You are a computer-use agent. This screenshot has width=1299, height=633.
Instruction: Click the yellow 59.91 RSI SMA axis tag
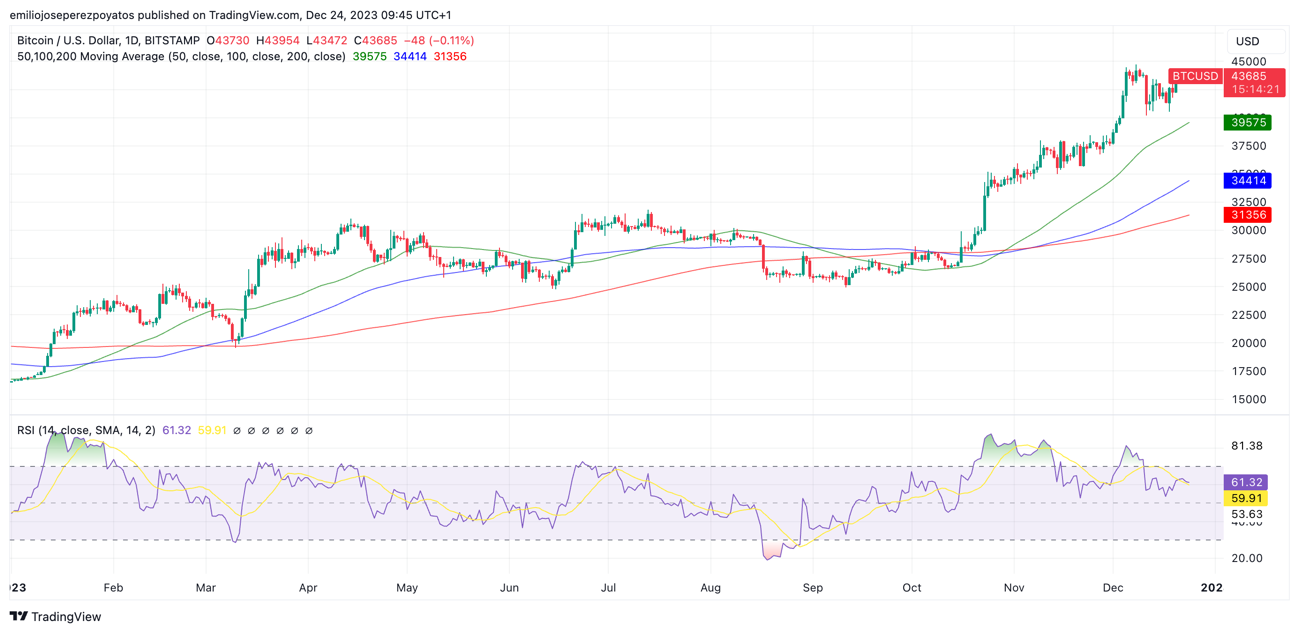click(1246, 498)
